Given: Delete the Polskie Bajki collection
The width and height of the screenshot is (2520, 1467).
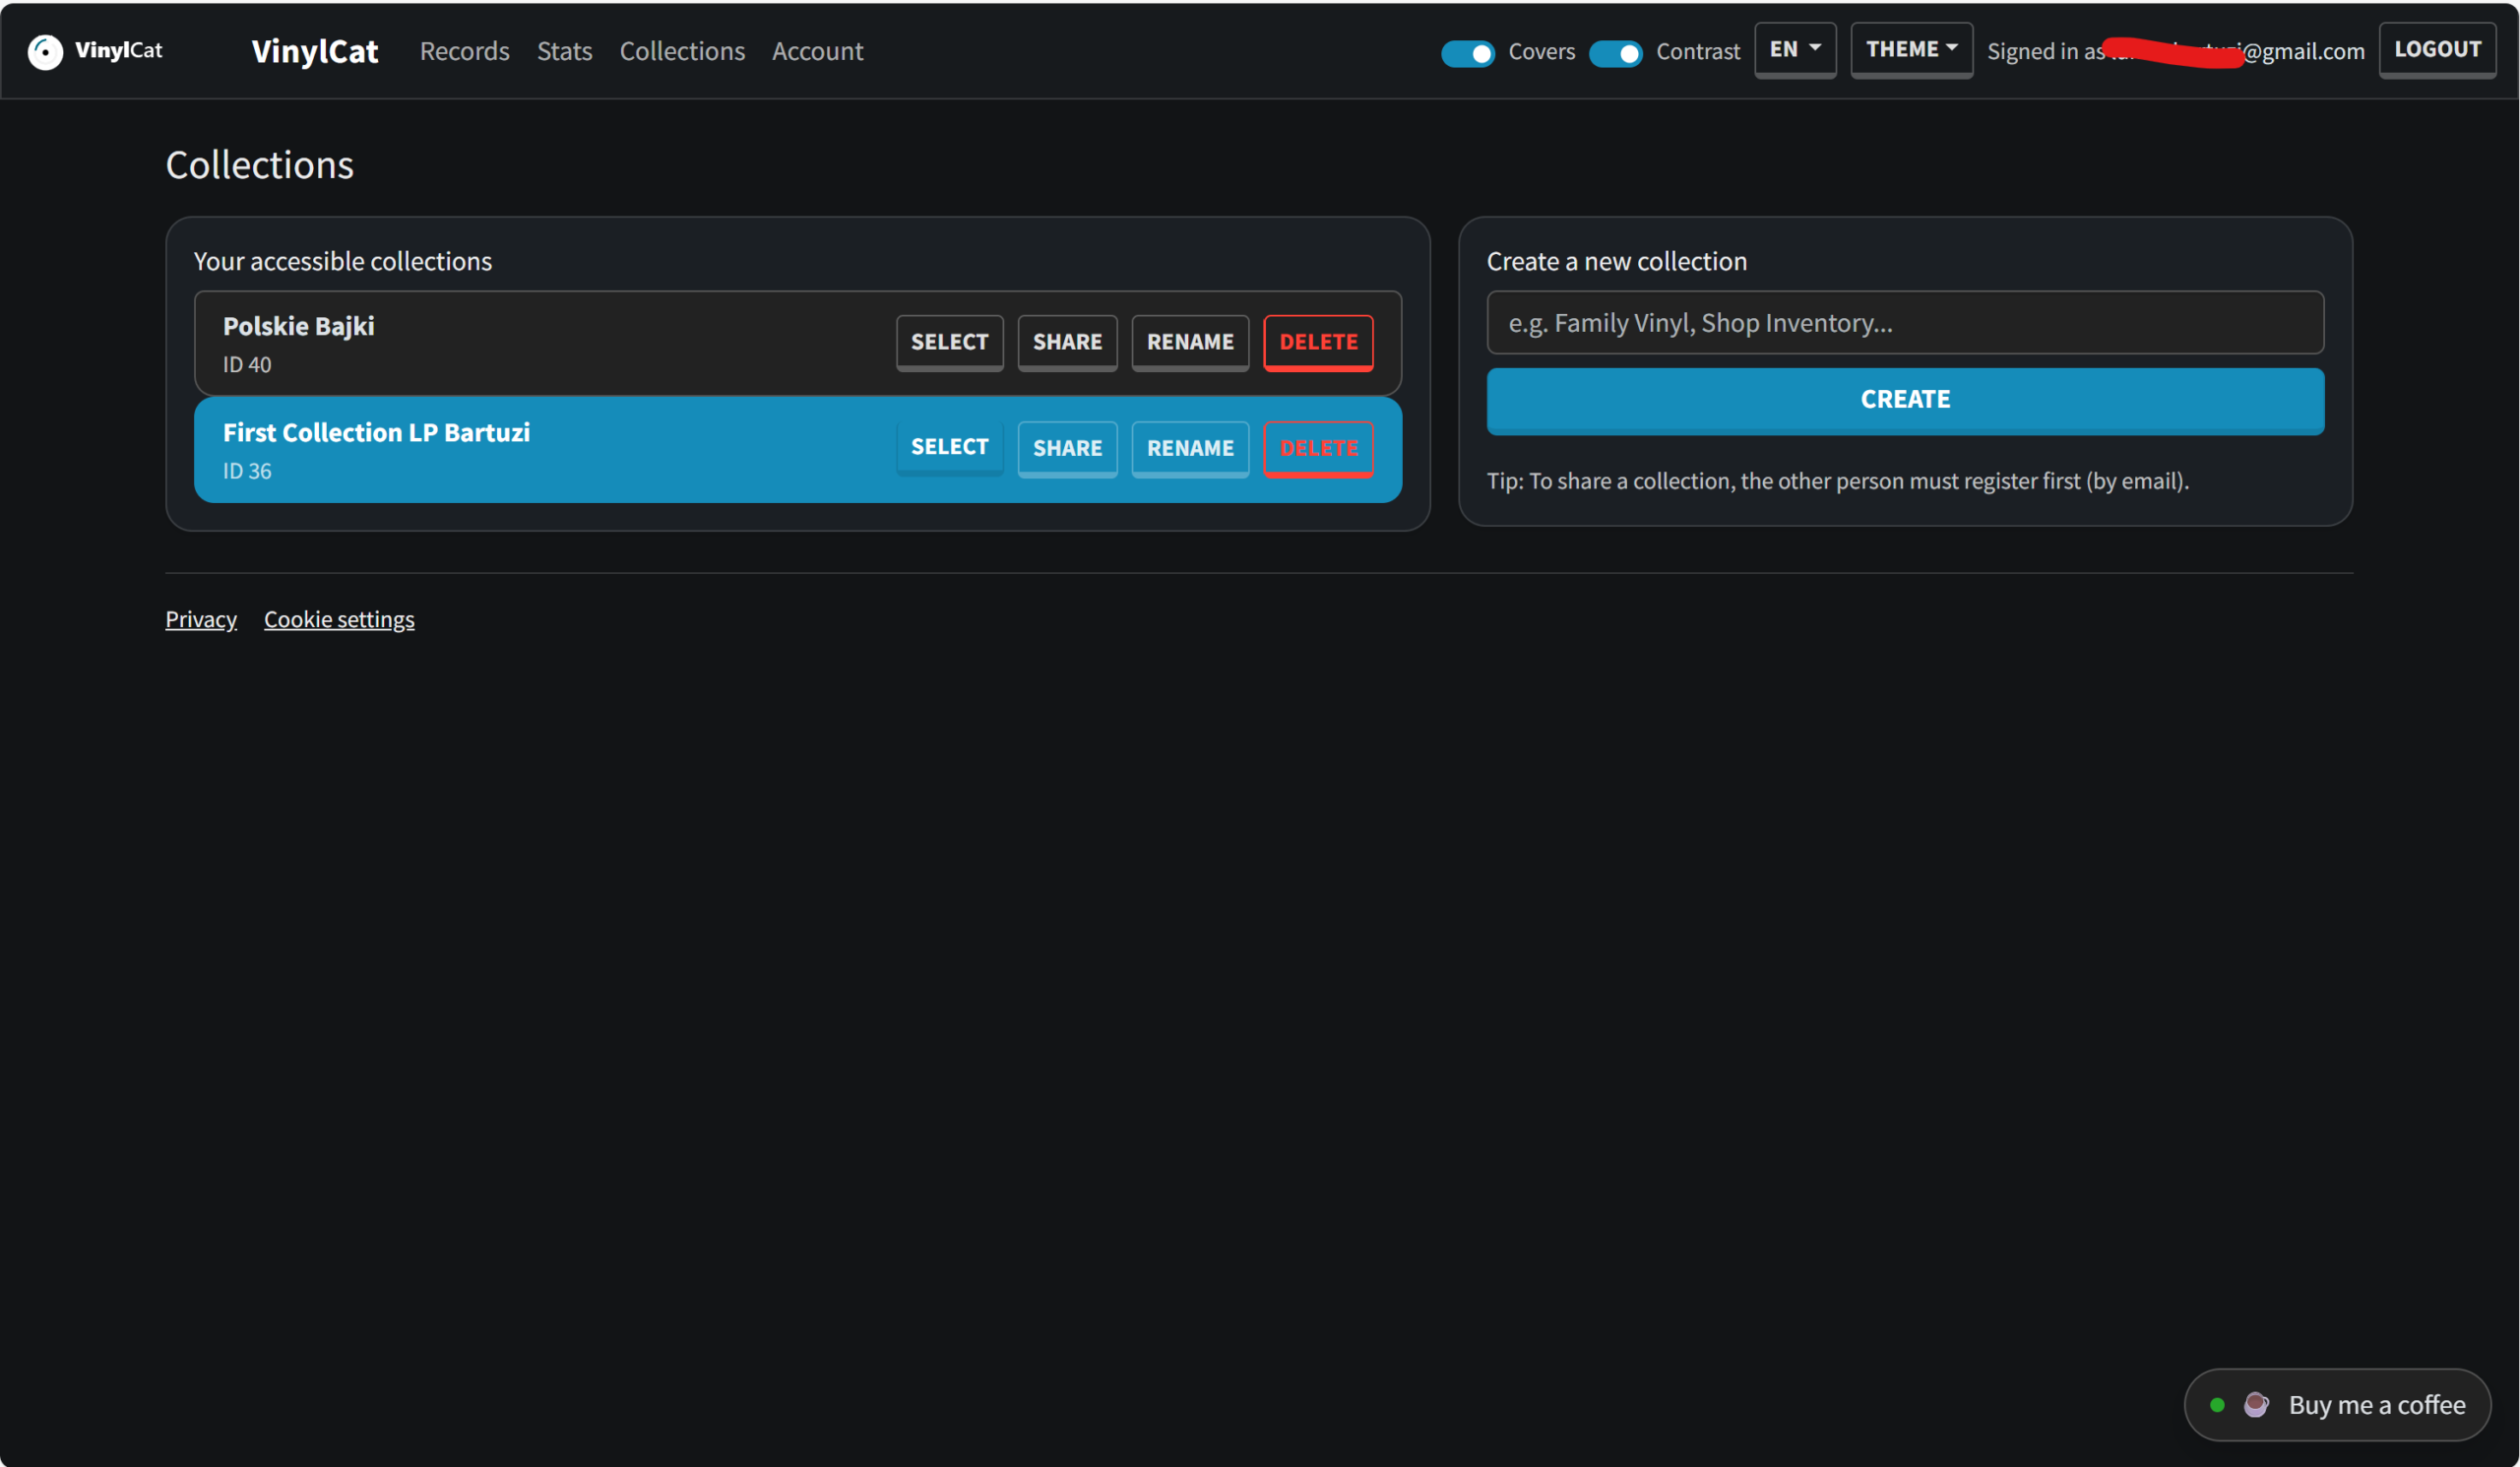Looking at the screenshot, I should (1317, 342).
